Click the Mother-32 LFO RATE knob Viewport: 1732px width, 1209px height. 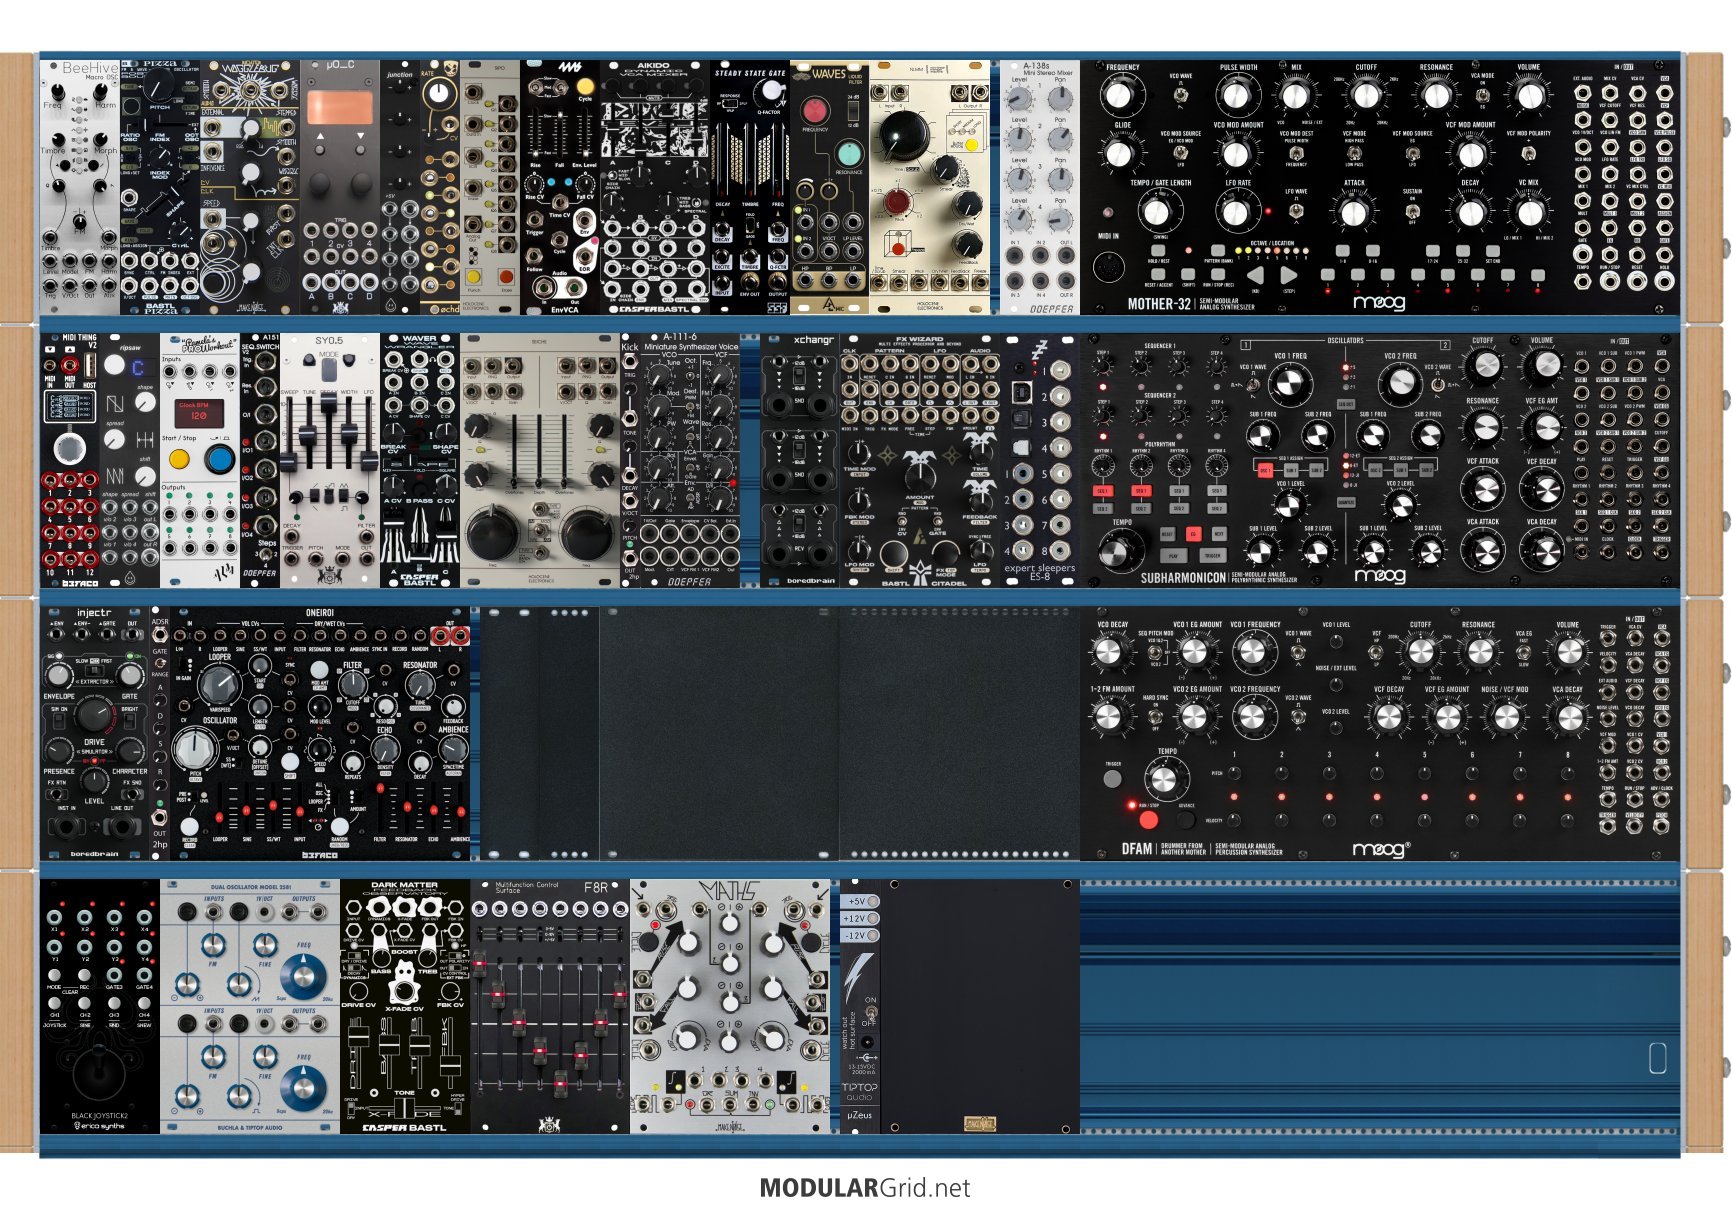pyautogui.click(x=1238, y=212)
